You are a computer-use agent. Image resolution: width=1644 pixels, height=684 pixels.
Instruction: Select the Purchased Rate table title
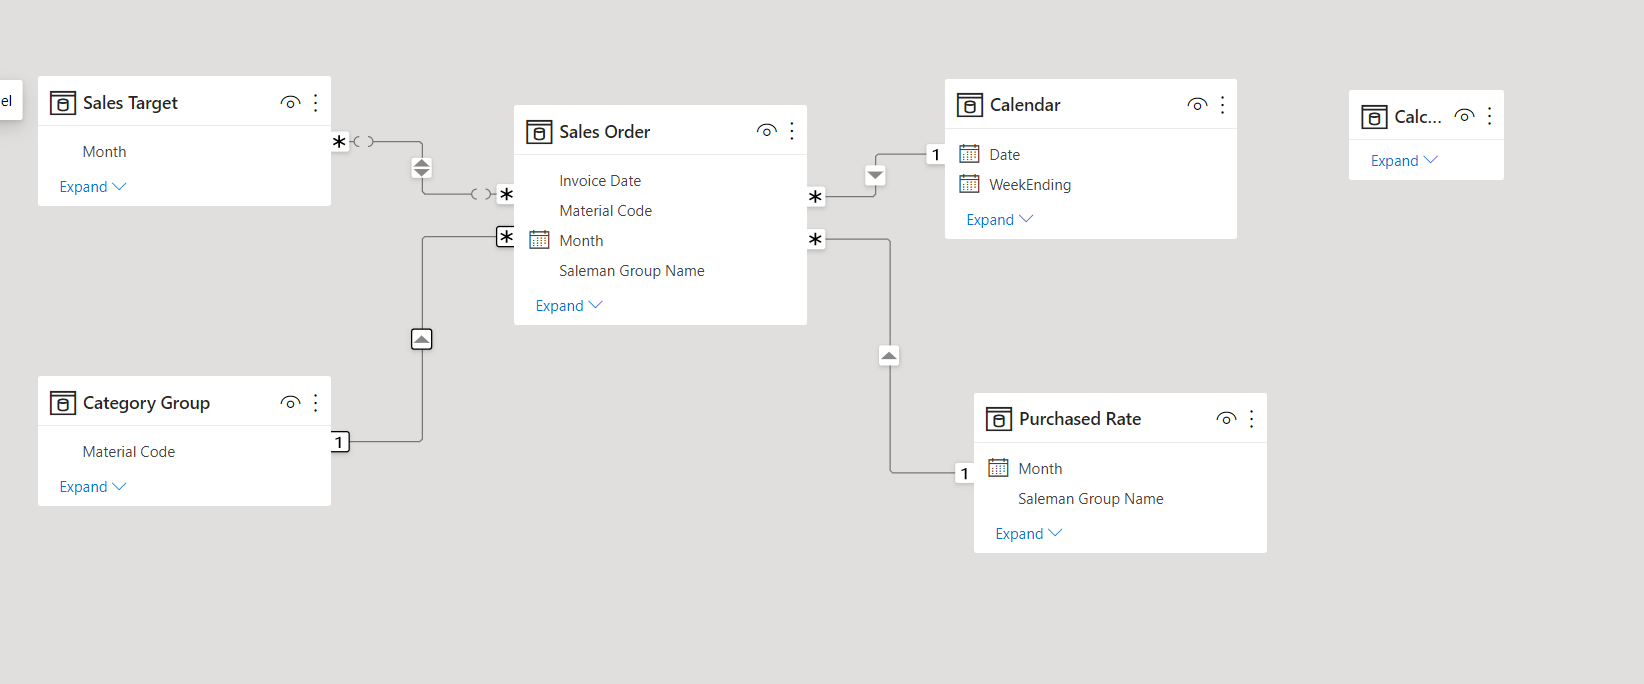click(1080, 419)
